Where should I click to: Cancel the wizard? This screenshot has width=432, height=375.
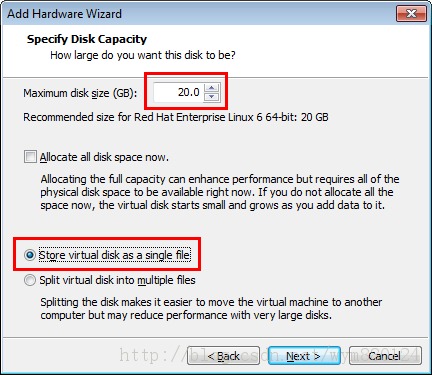(x=385, y=356)
